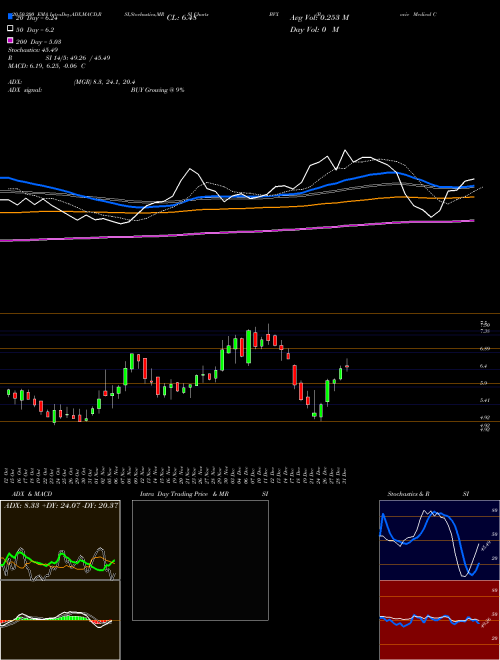
Task: Click the 'ADX & MACD' panel heading
Action: [x=32, y=494]
